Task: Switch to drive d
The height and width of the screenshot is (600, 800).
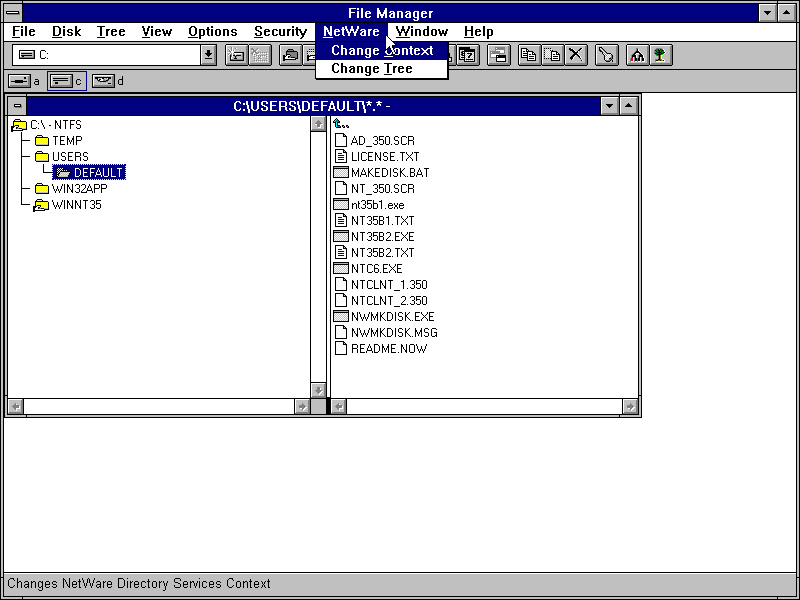Action: pos(103,81)
